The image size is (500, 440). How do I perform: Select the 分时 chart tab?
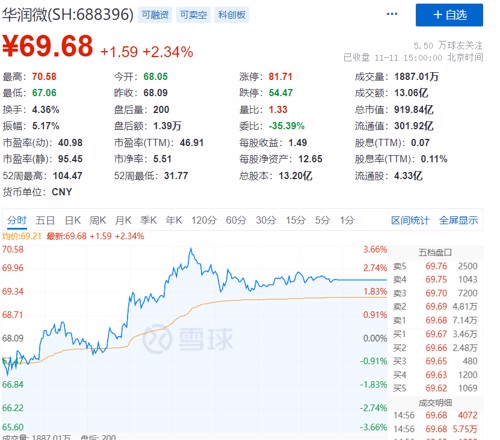(x=17, y=220)
